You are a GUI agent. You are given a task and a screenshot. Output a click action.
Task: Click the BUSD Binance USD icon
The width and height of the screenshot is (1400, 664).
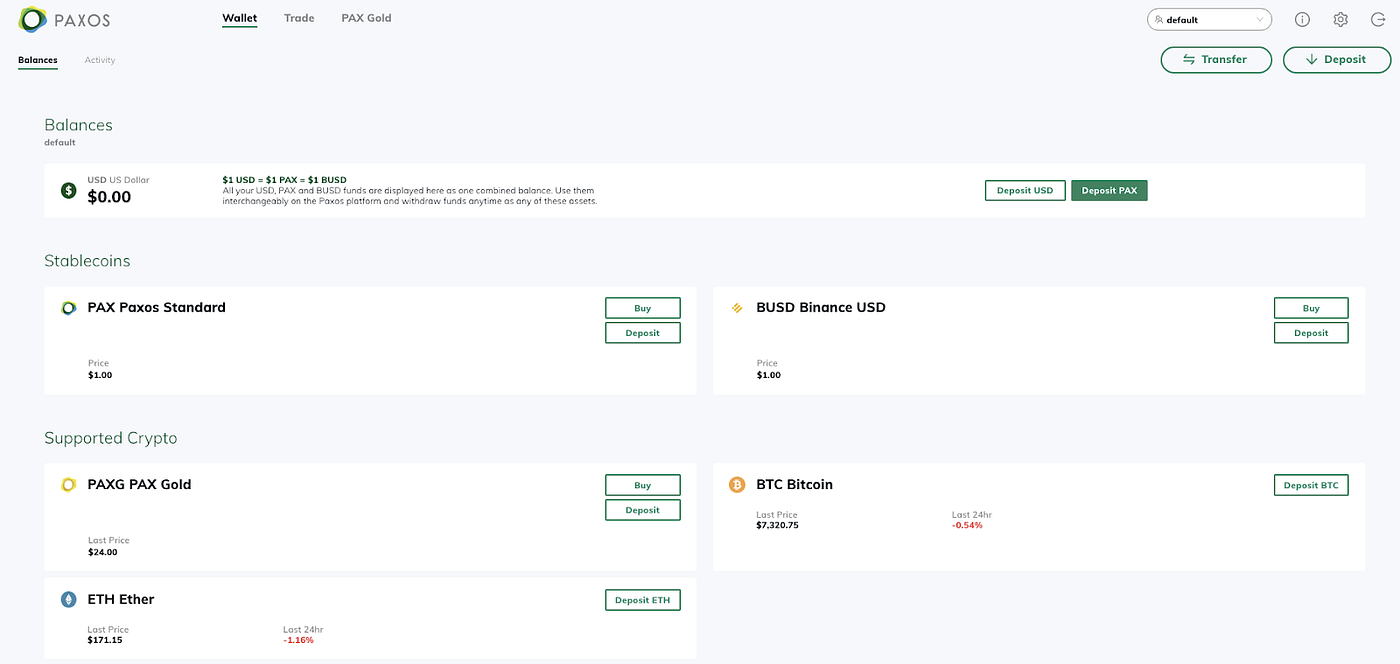point(737,307)
